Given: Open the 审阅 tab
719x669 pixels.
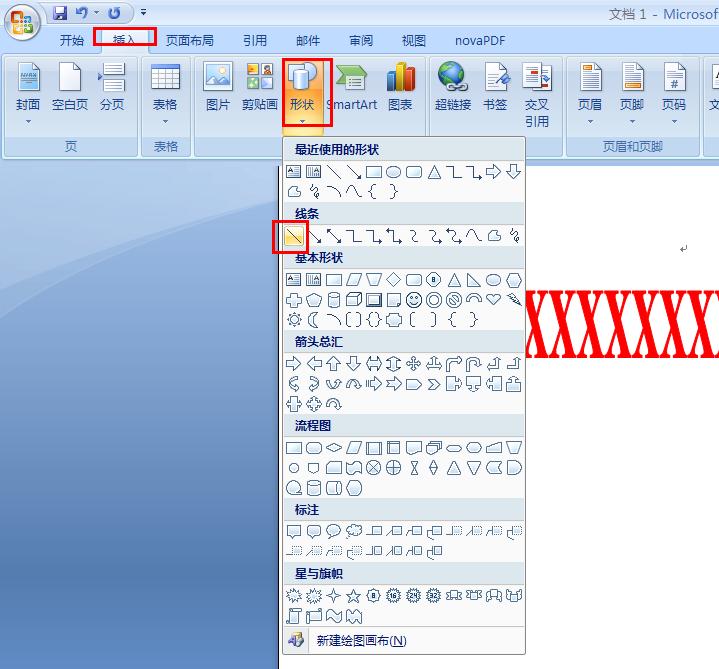Looking at the screenshot, I should 361,40.
